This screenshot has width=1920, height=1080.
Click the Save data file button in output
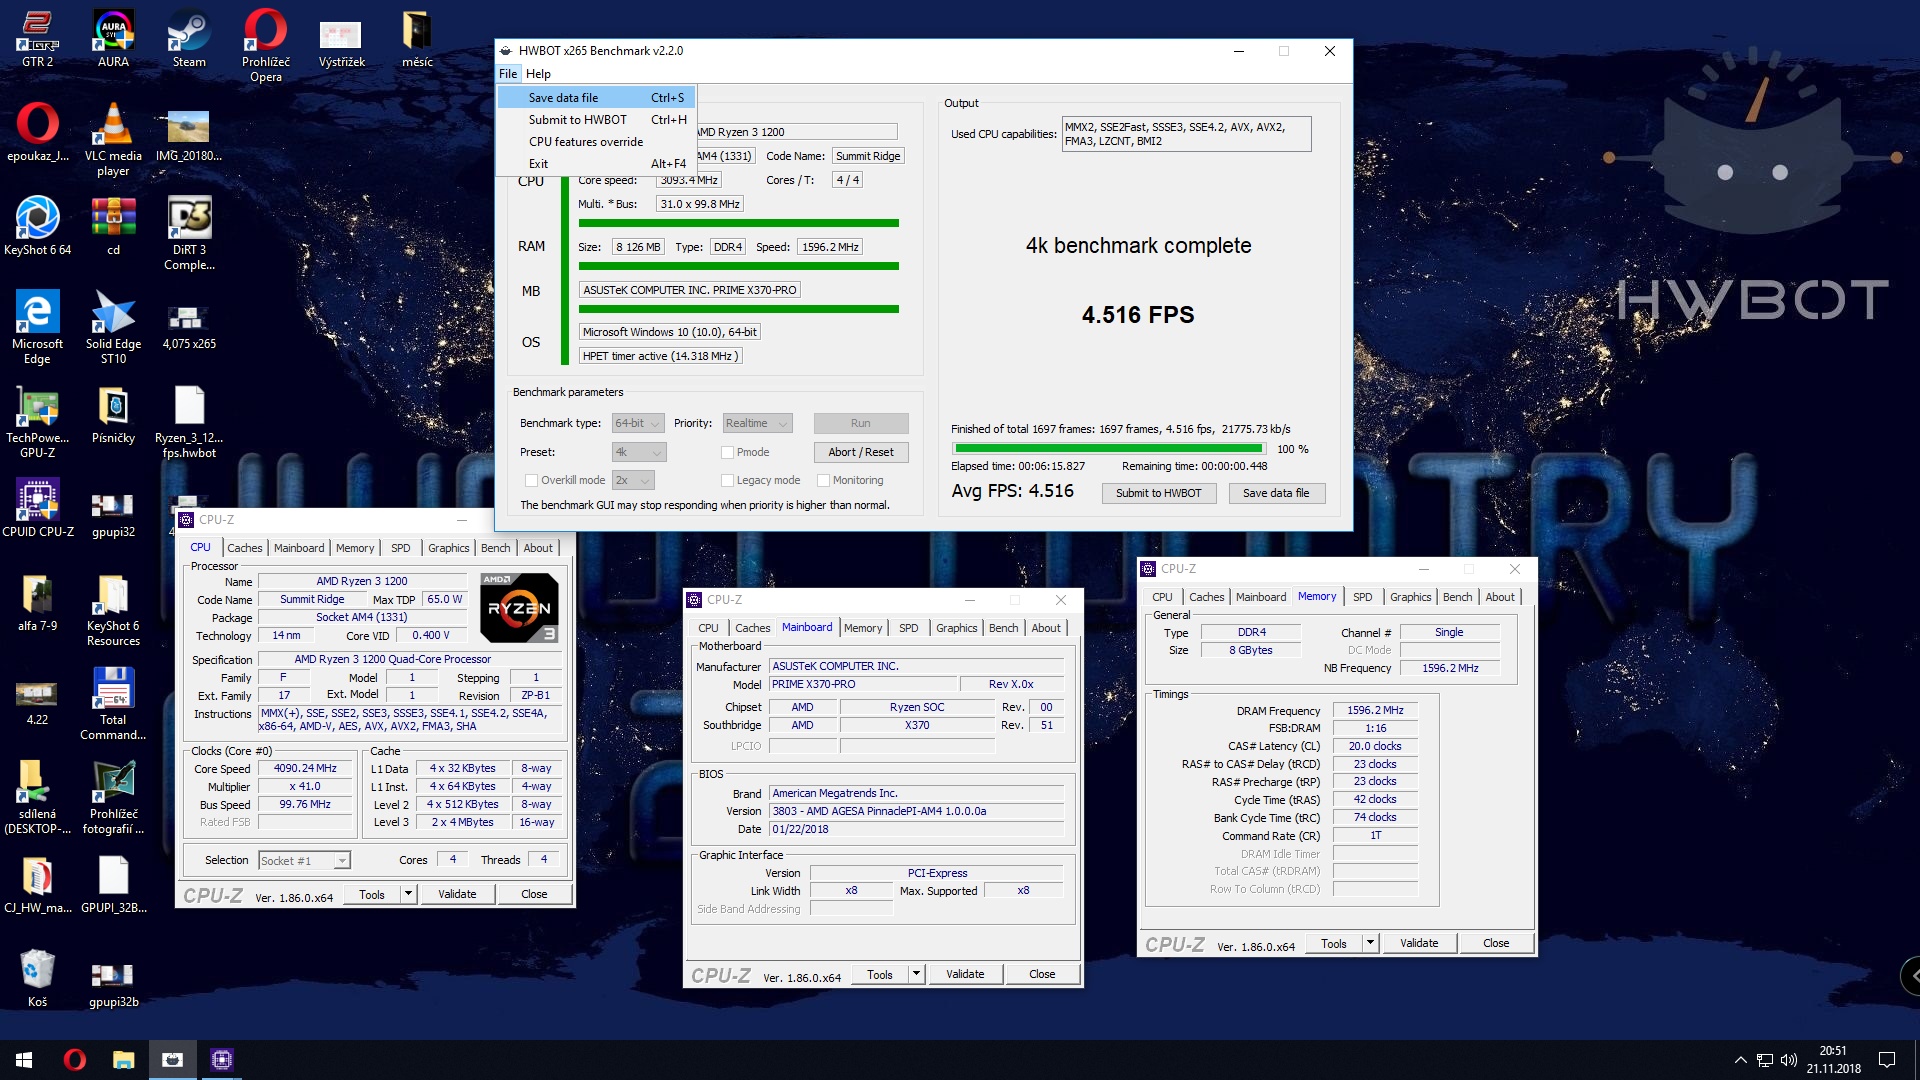click(x=1275, y=493)
